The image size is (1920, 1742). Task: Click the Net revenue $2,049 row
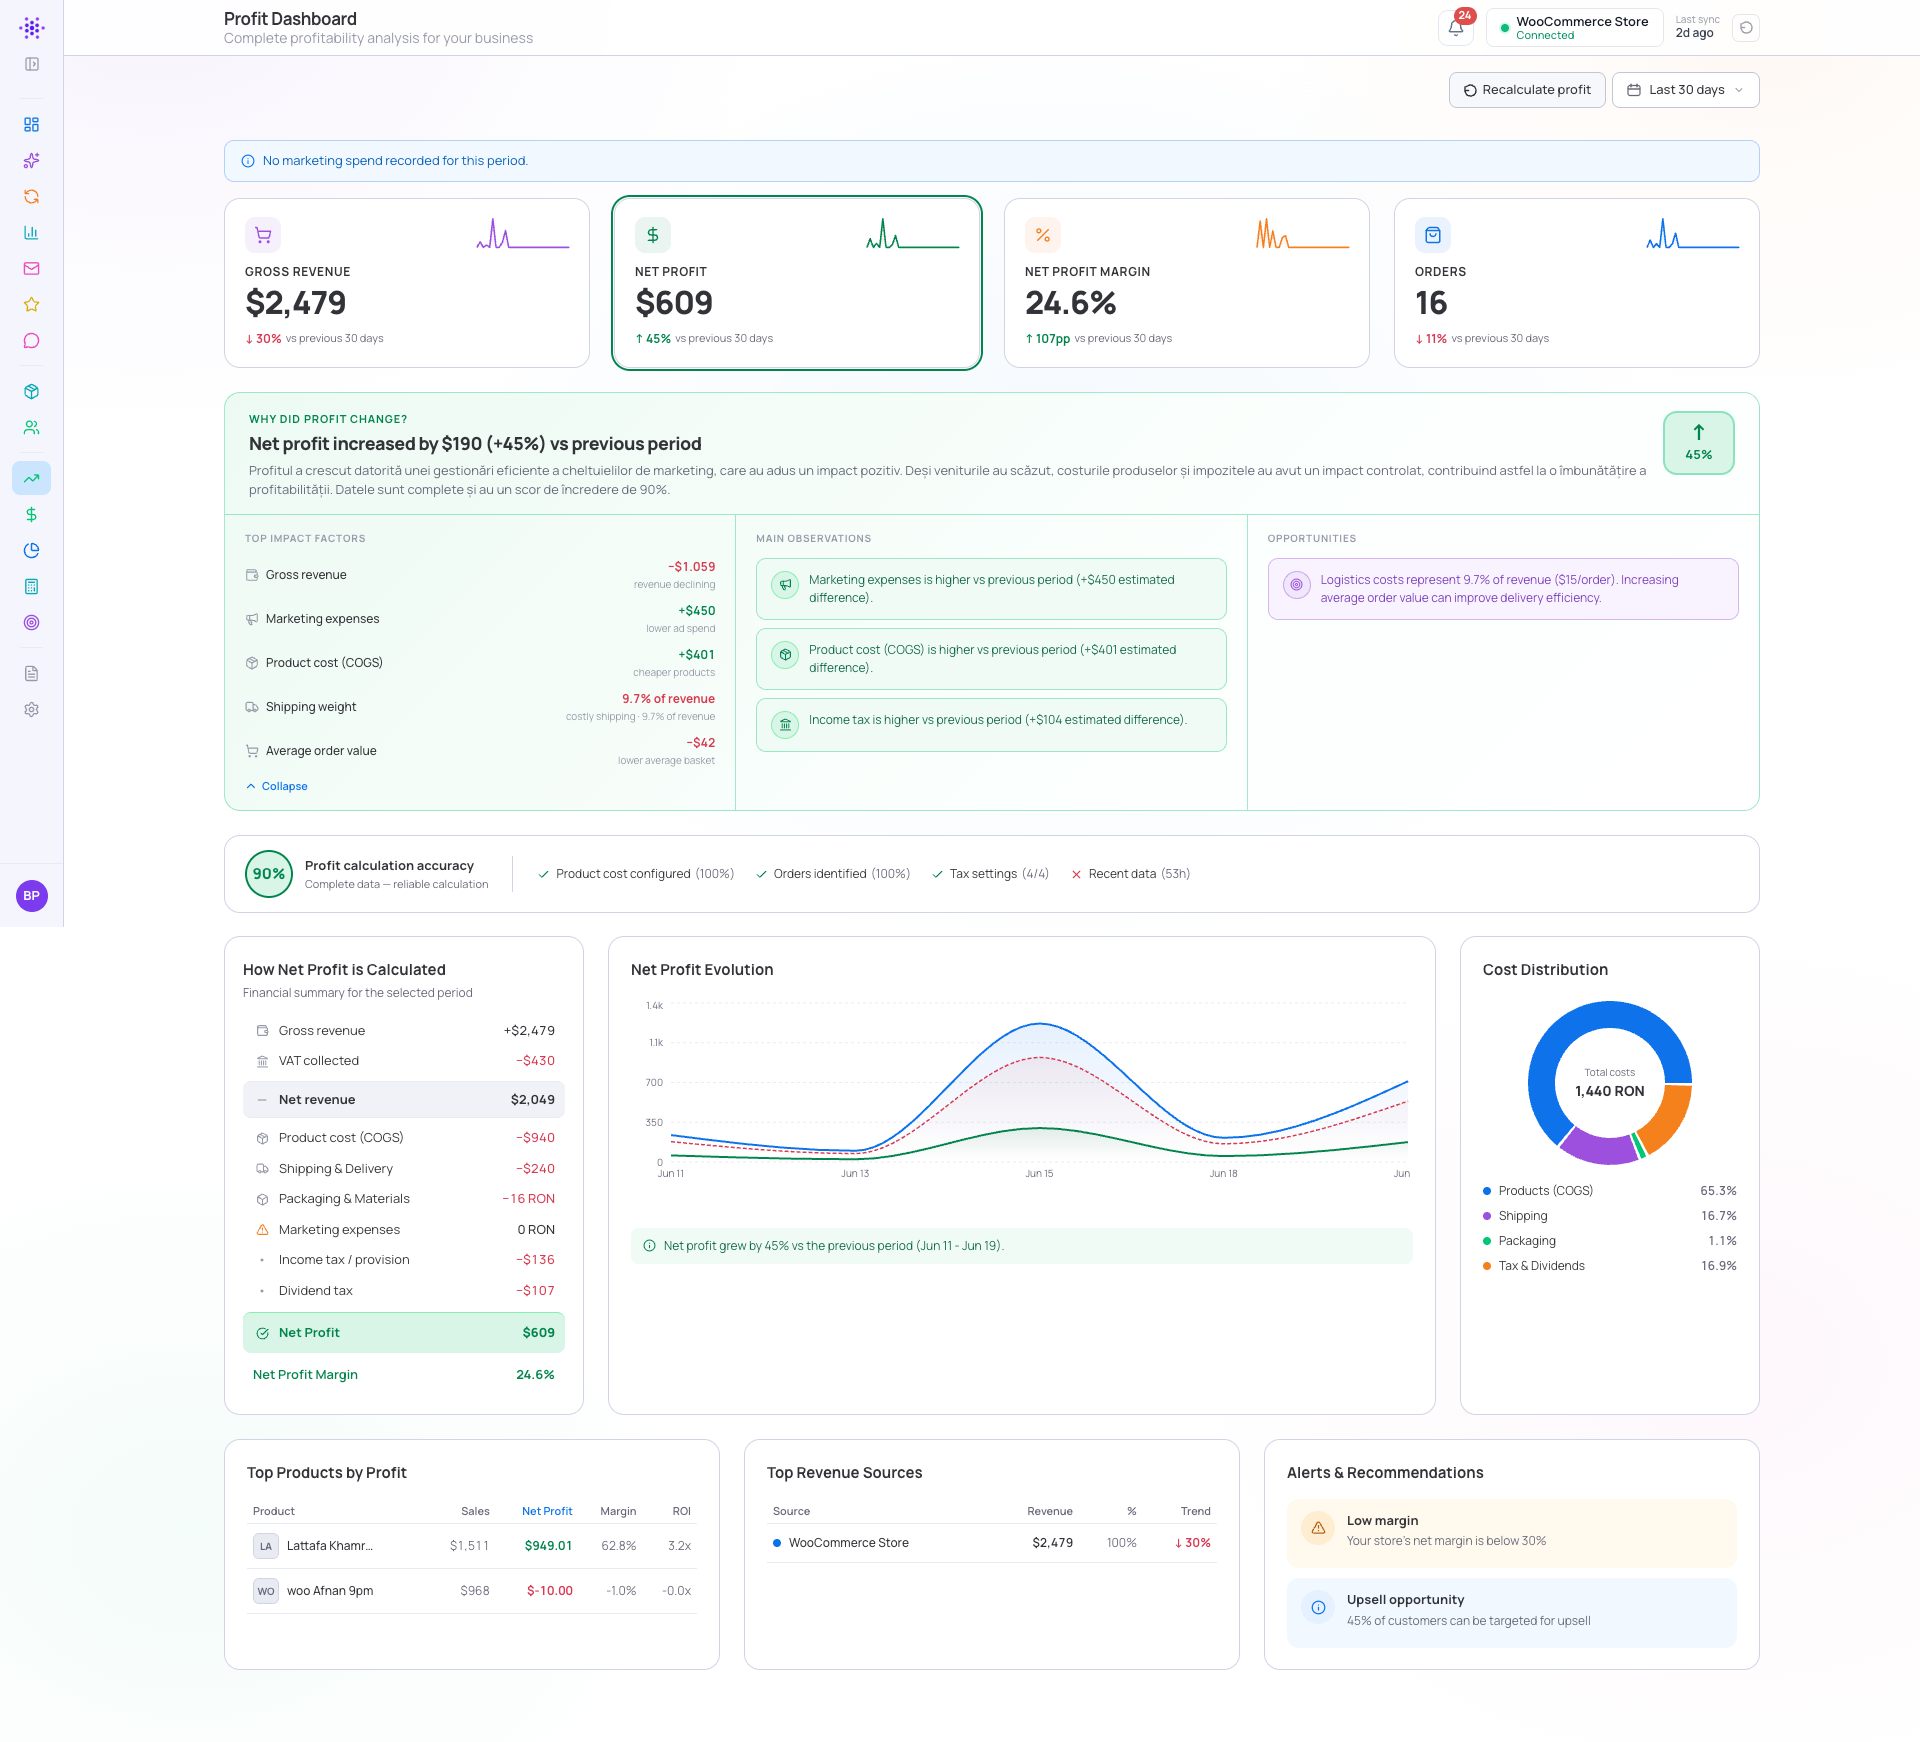404,1100
